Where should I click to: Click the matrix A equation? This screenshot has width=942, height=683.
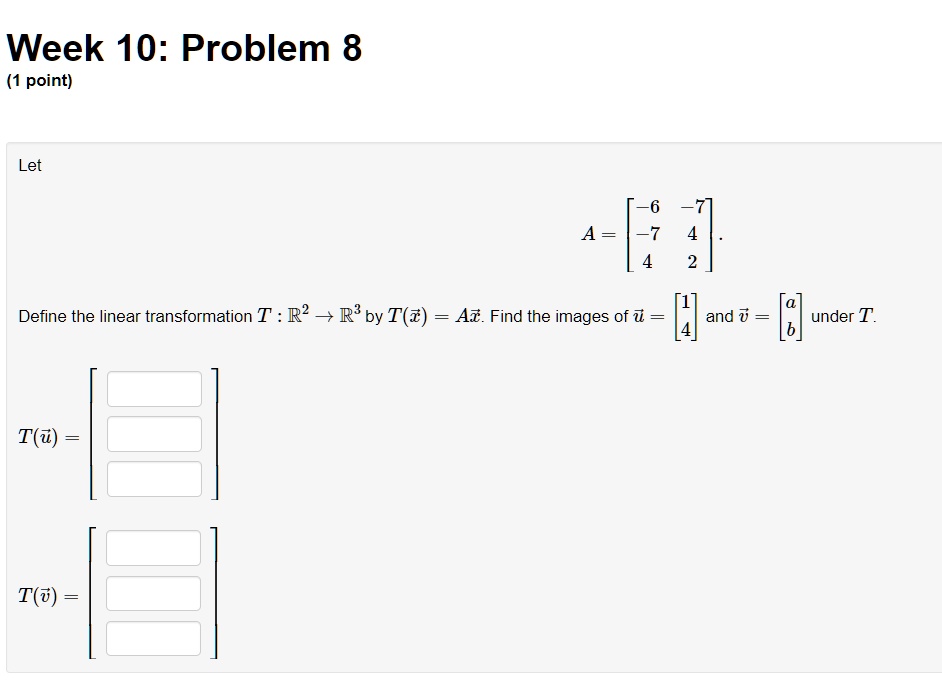(x=652, y=234)
